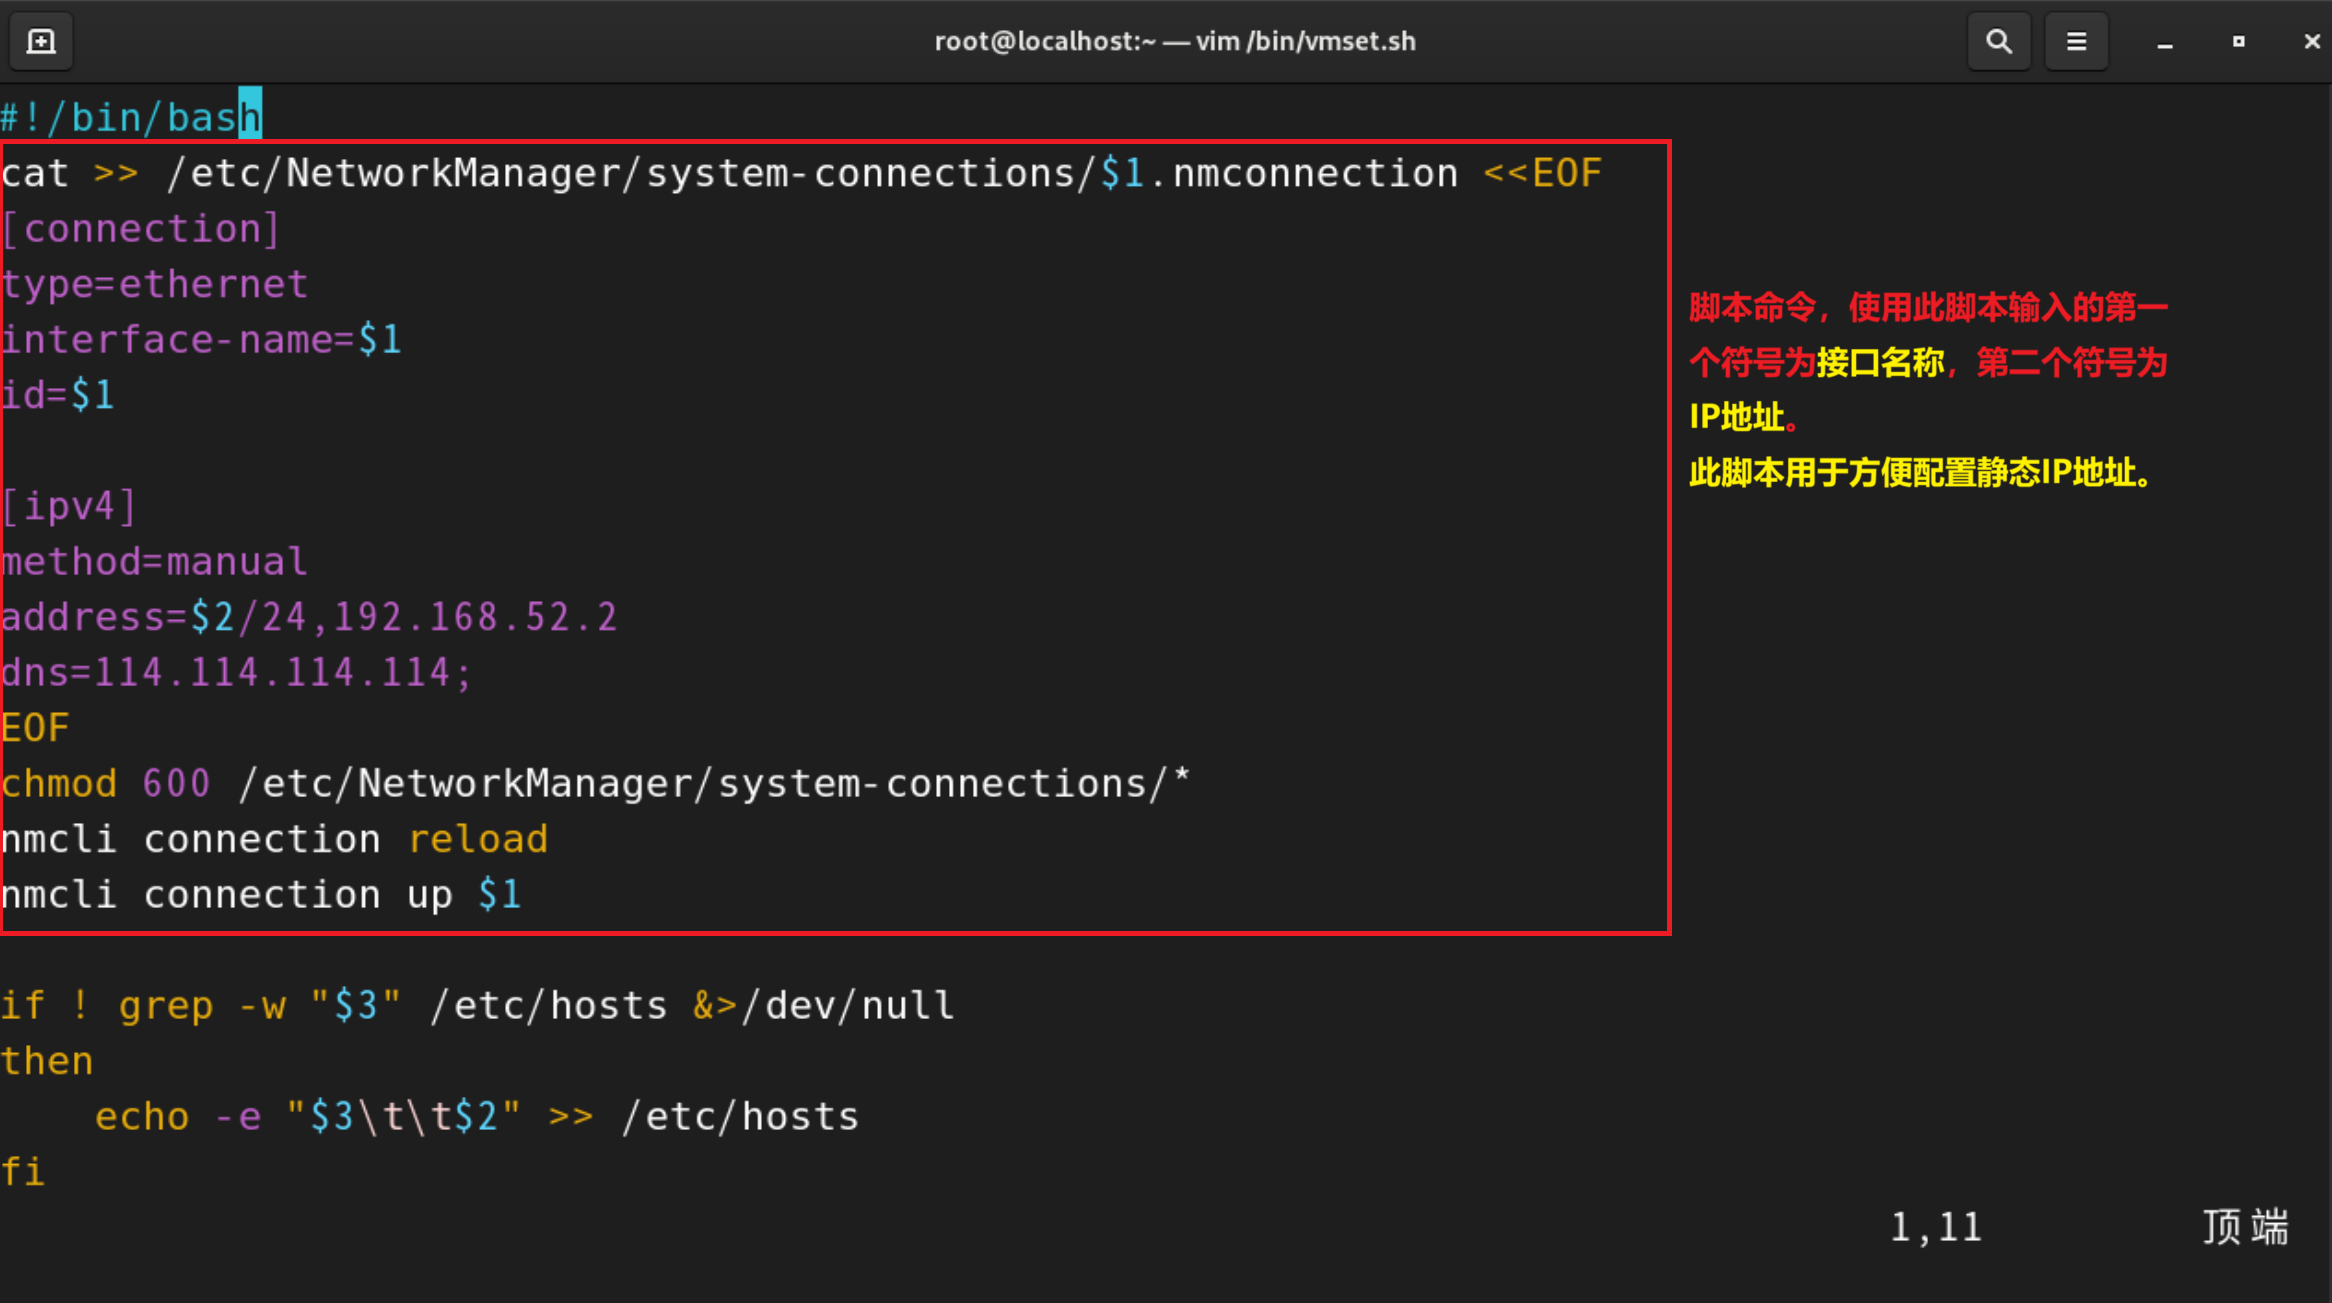The height and width of the screenshot is (1303, 2332).
Task: Click the [connection] section header
Action: 140,229
